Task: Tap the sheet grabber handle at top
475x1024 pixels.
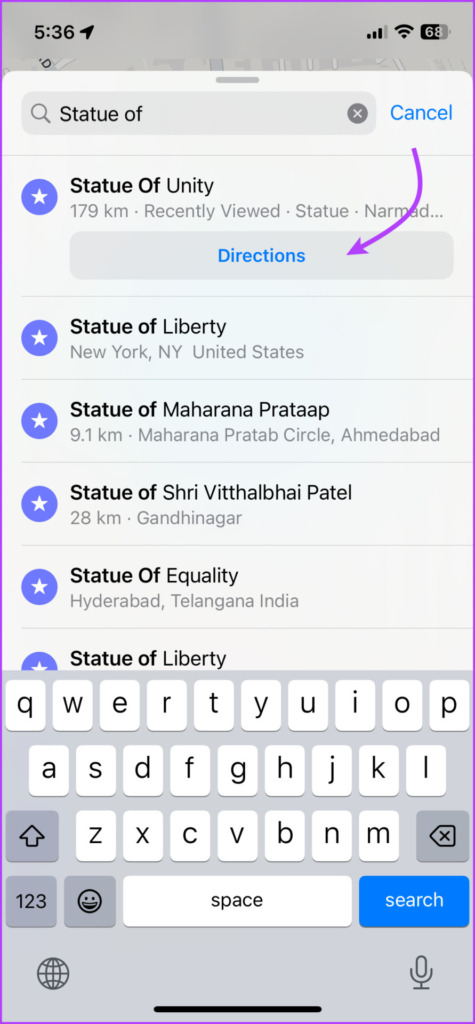Action: click(238, 80)
